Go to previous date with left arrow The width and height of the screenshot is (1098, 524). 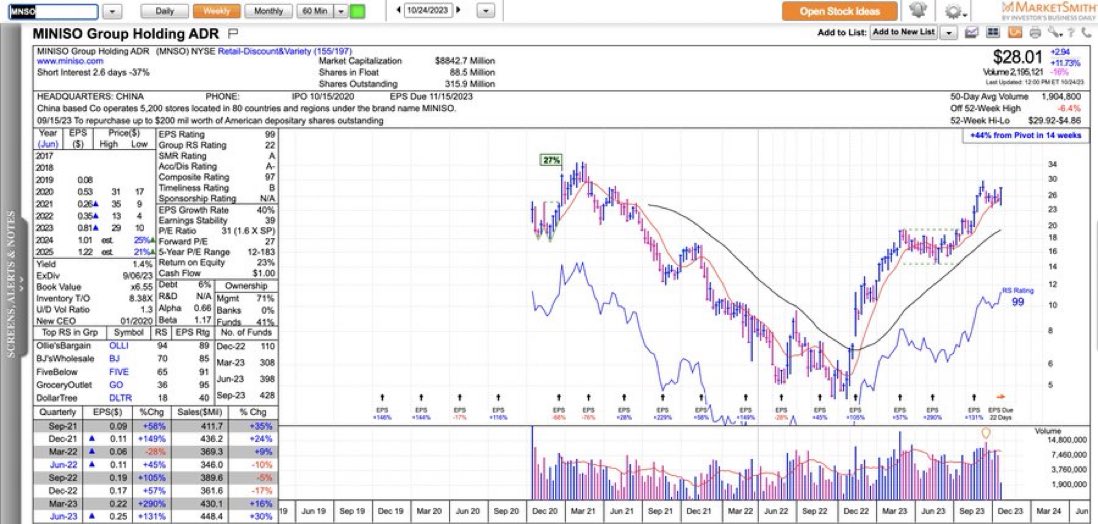click(x=398, y=11)
